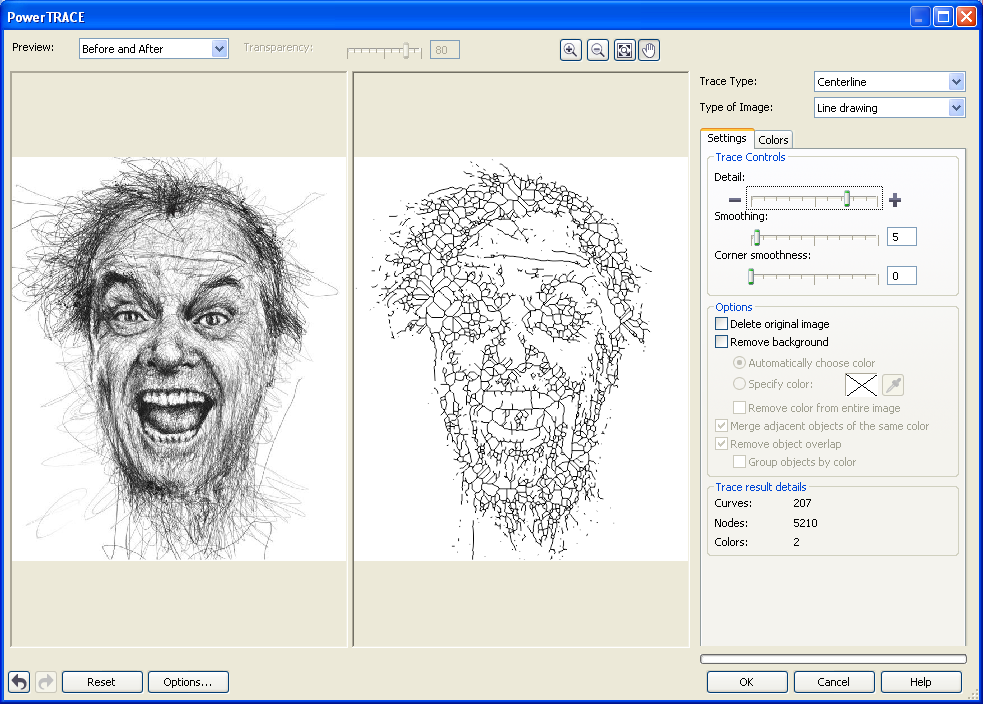
Task: Check Remove color from entire image
Action: click(x=740, y=408)
